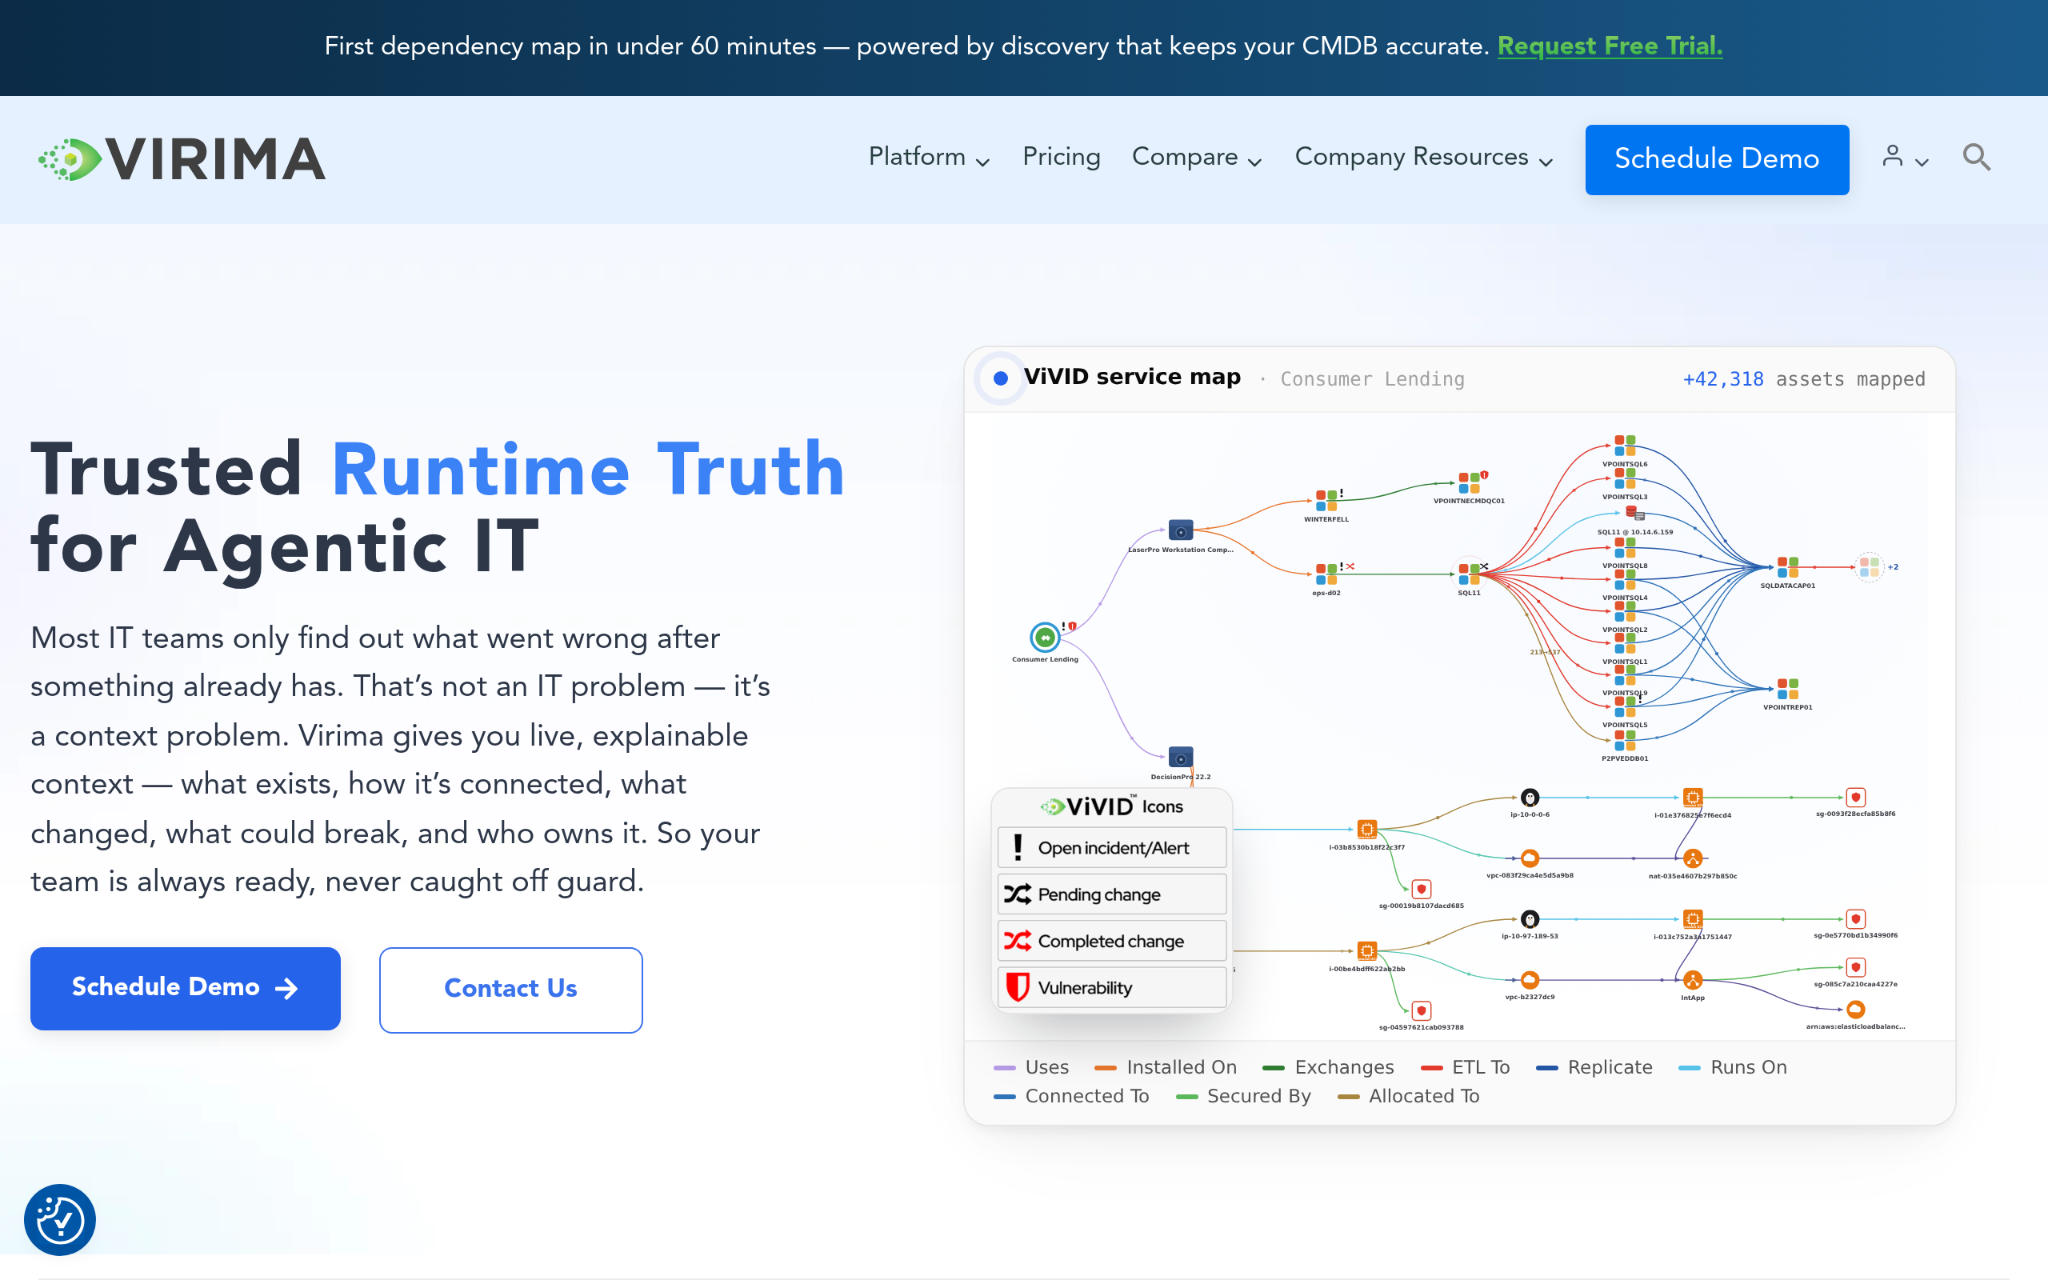2048x1280 pixels.
Task: Click the Open incident/Alert exclamation icon
Action: pos(1018,847)
